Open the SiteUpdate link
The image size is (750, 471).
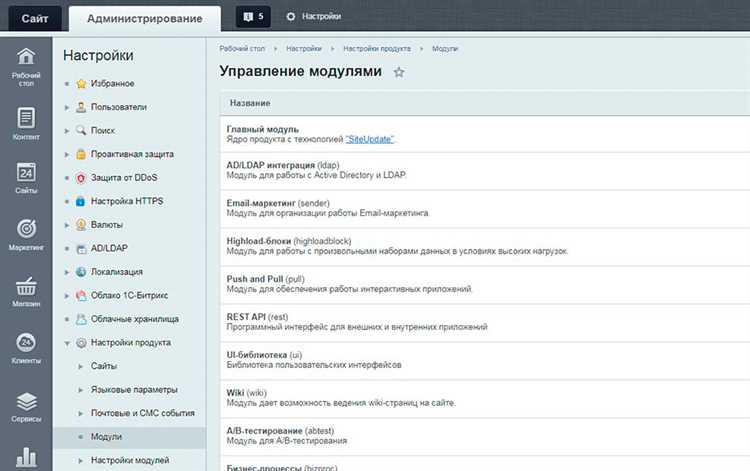coord(370,139)
